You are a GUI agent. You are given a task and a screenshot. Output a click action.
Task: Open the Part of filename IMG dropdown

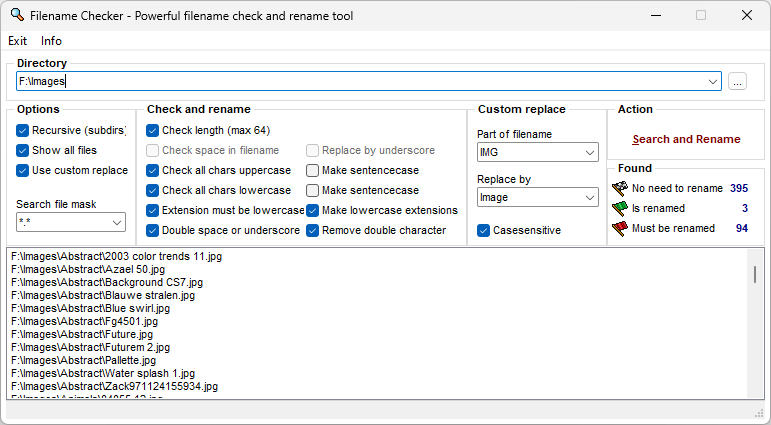tap(590, 153)
